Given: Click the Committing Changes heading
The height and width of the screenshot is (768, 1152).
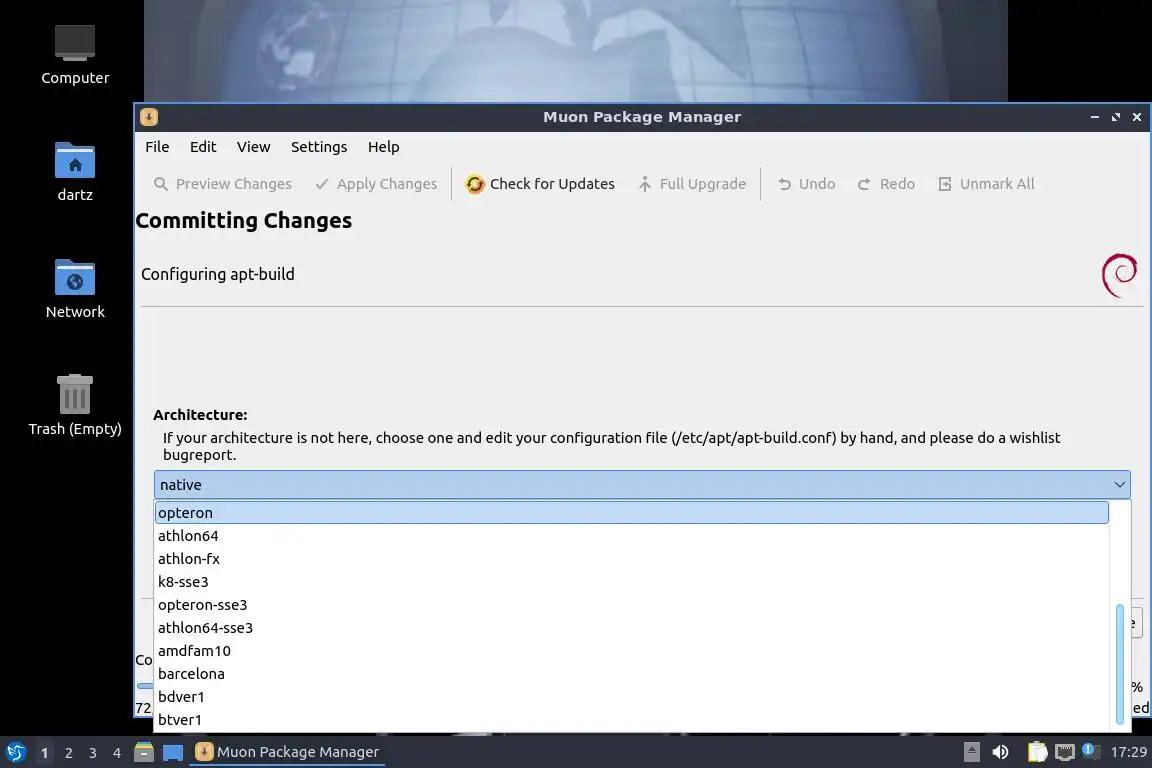Looking at the screenshot, I should 244,220.
